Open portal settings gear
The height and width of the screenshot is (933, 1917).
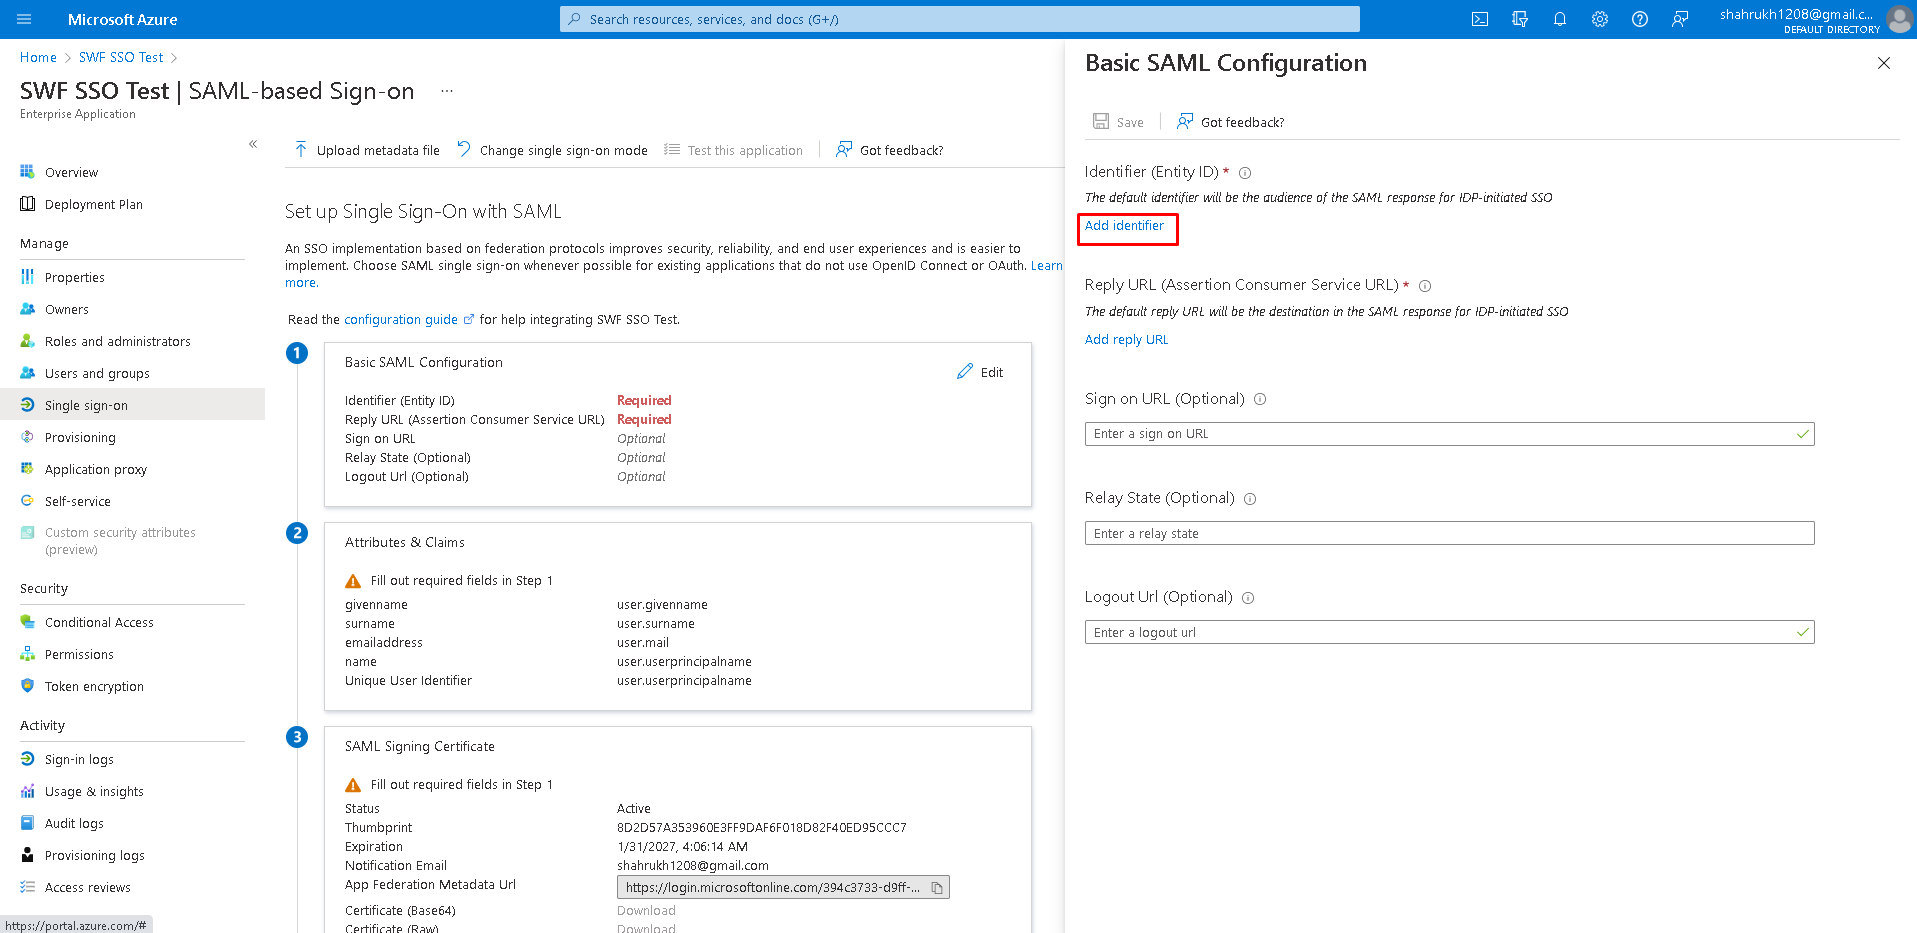tap(1600, 19)
